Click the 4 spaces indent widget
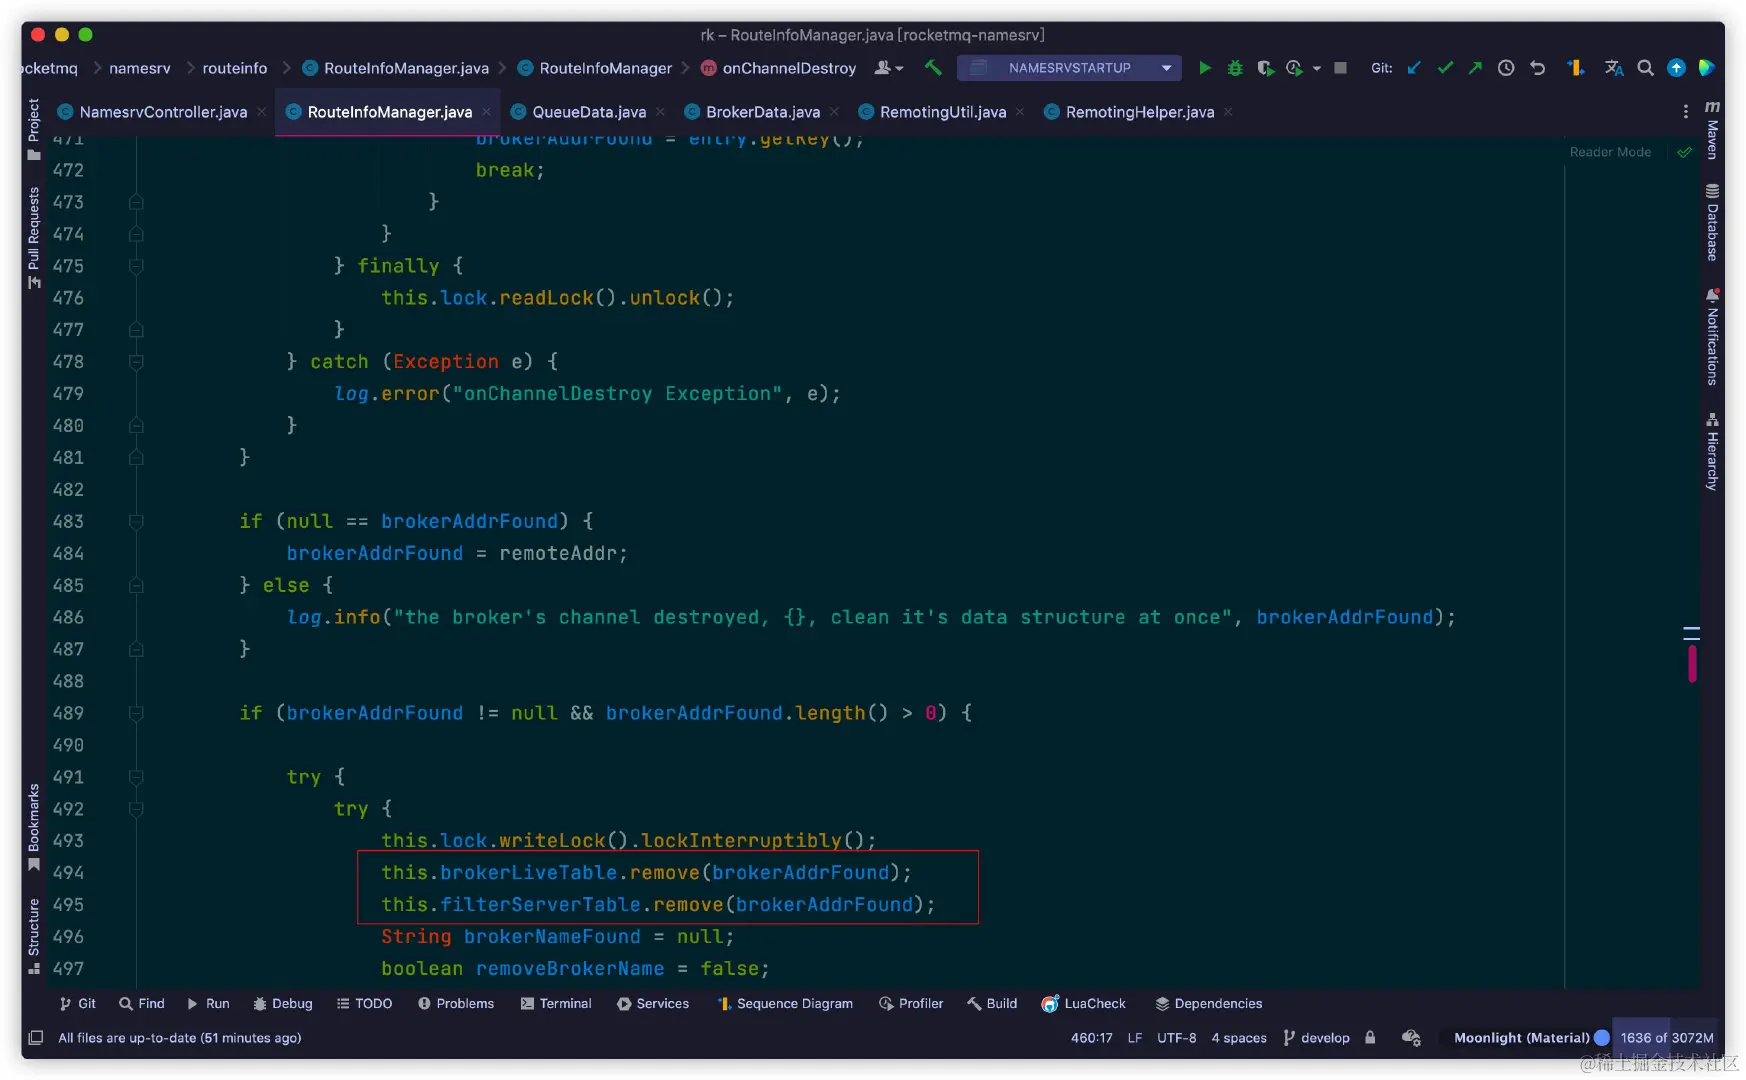The height and width of the screenshot is (1080, 1746). (1239, 1038)
